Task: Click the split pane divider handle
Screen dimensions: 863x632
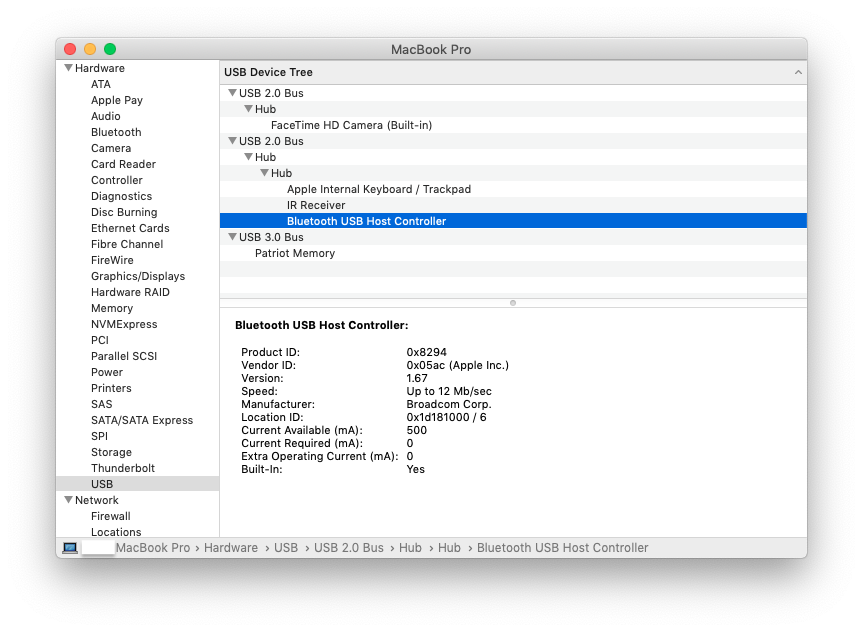Action: [x=513, y=302]
